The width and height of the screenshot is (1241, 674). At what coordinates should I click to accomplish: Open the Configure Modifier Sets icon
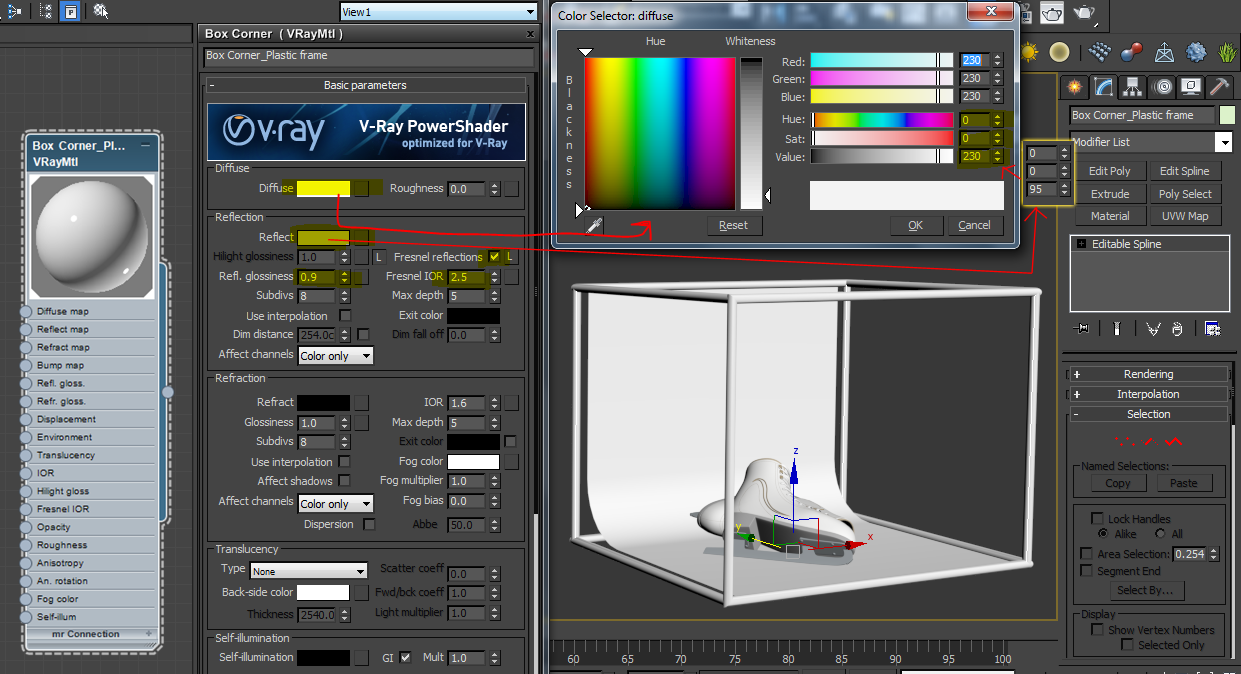pyautogui.click(x=1214, y=328)
